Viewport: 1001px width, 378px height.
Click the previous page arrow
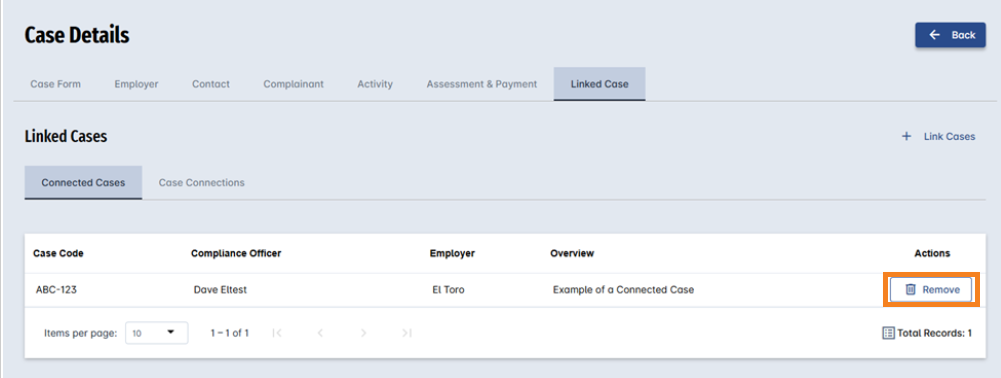[320, 333]
